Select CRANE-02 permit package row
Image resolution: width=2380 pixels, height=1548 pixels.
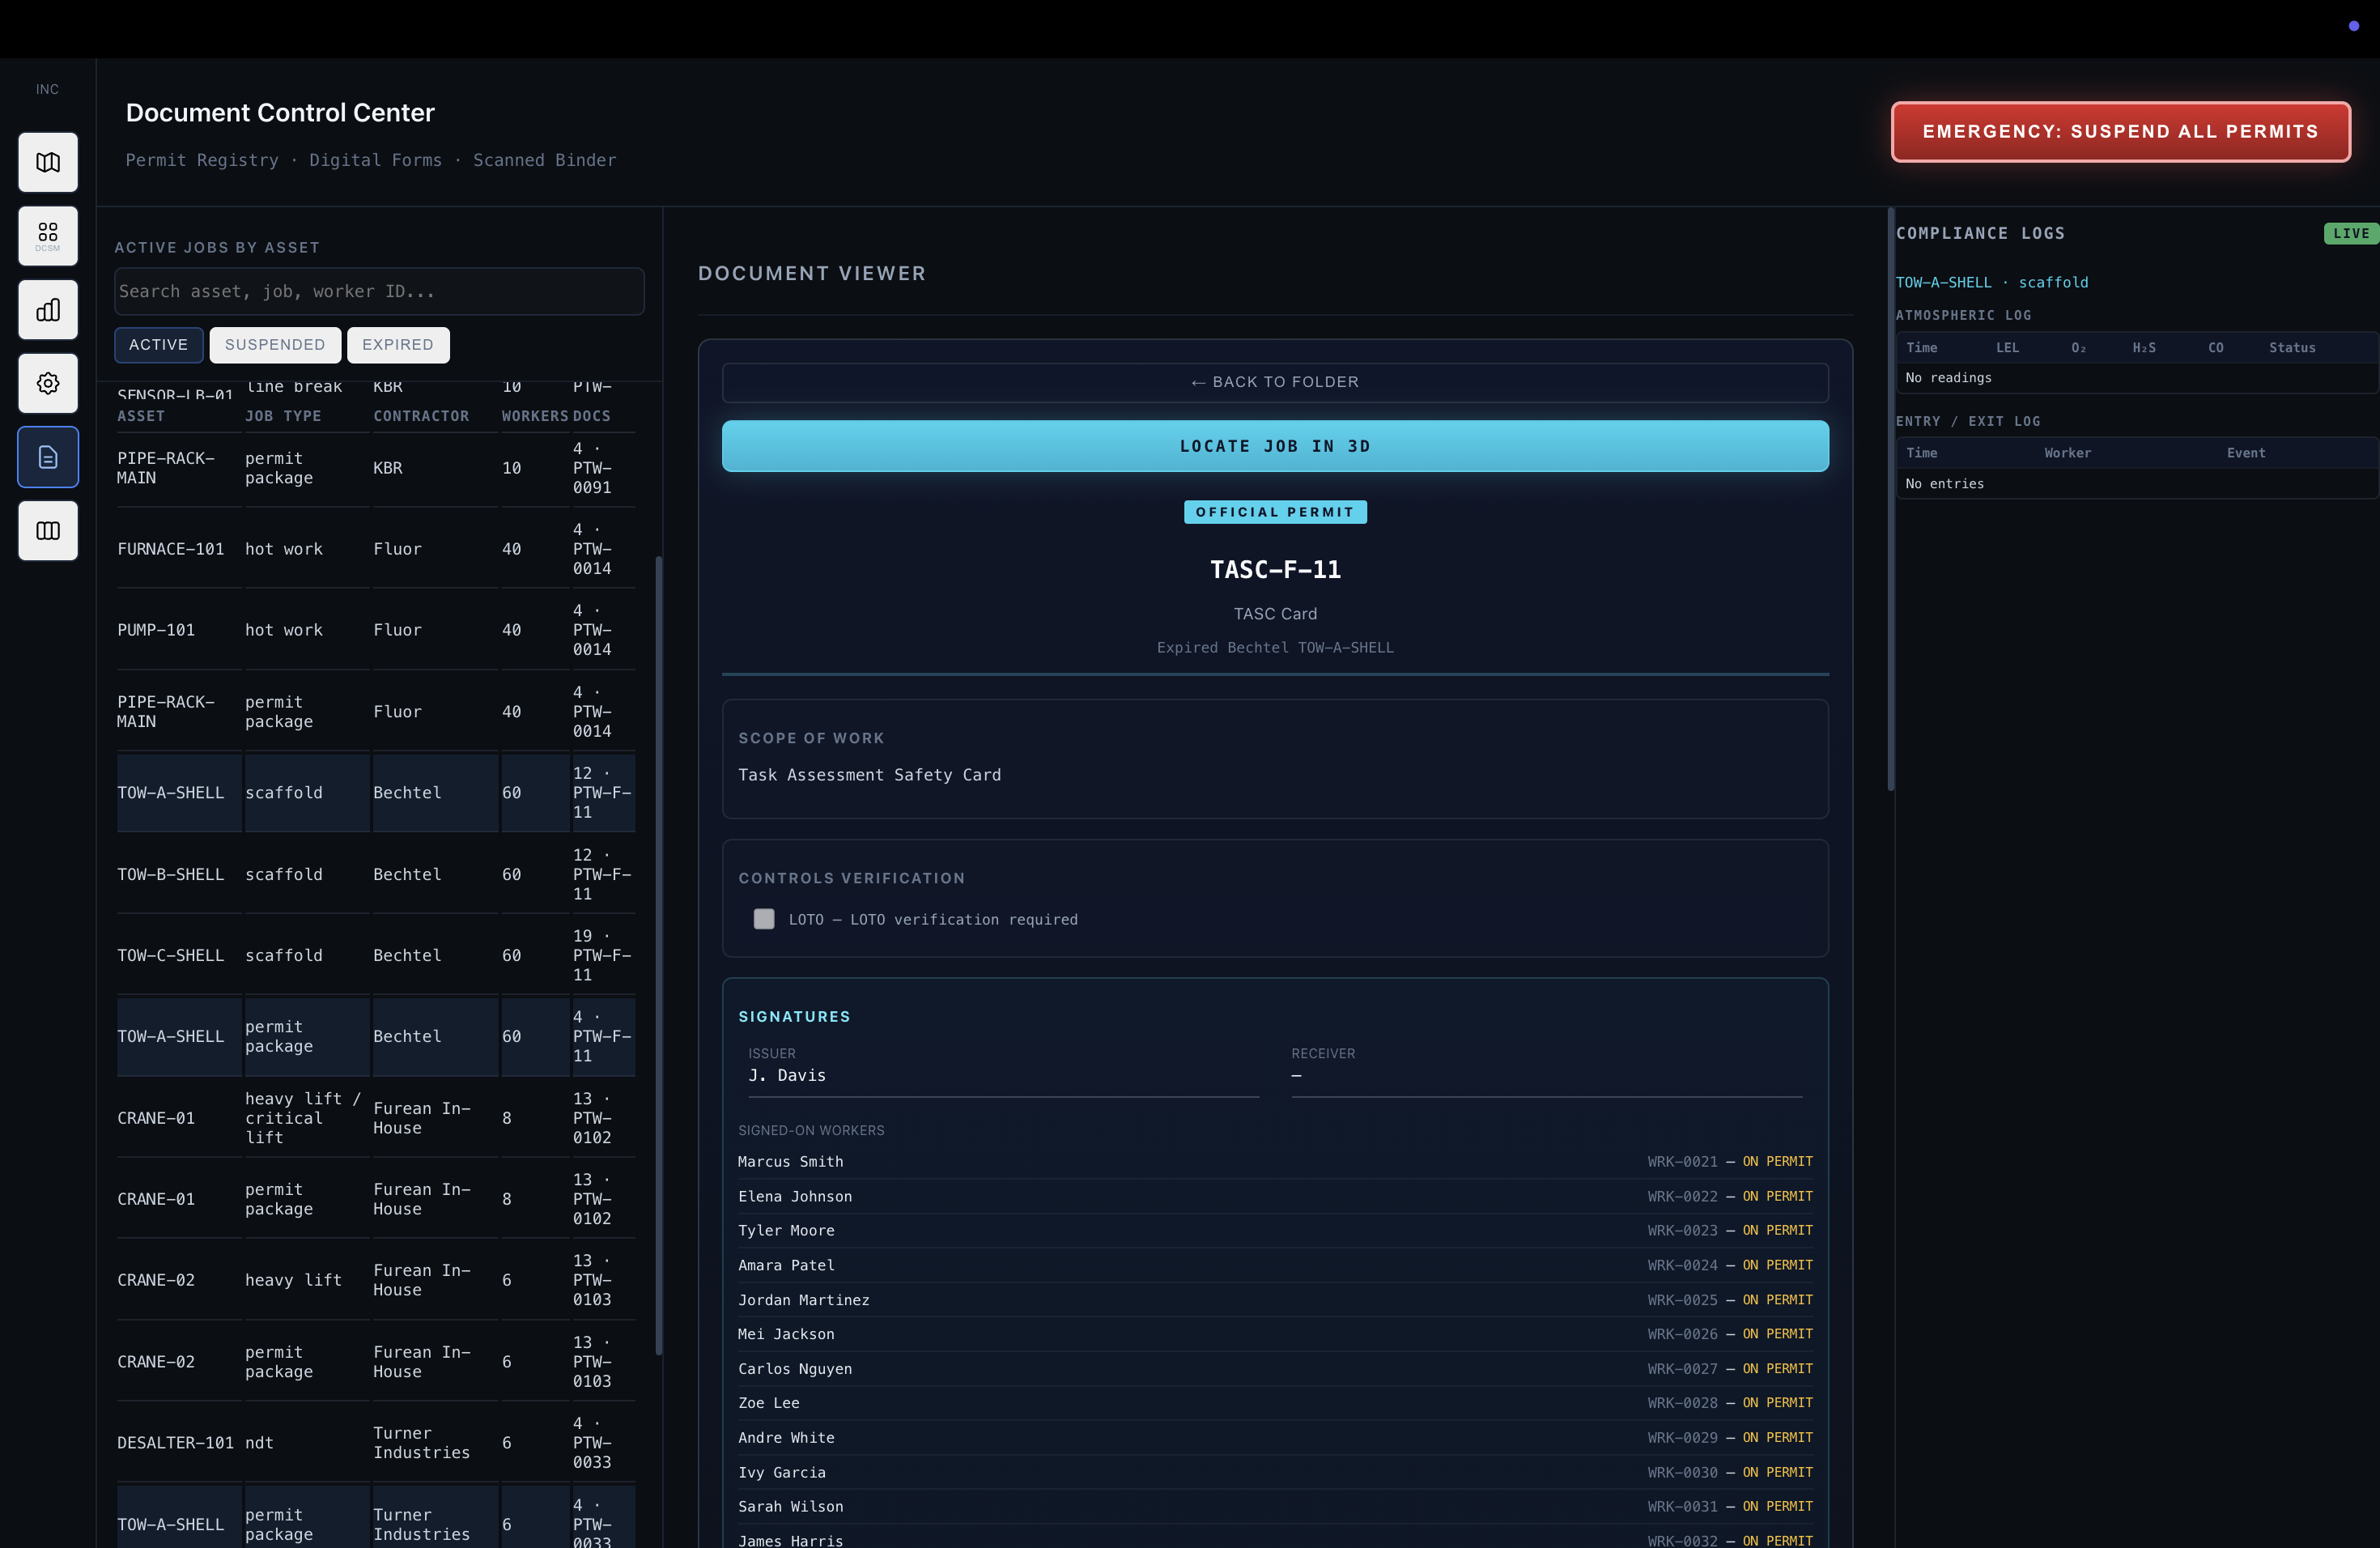[376, 1362]
